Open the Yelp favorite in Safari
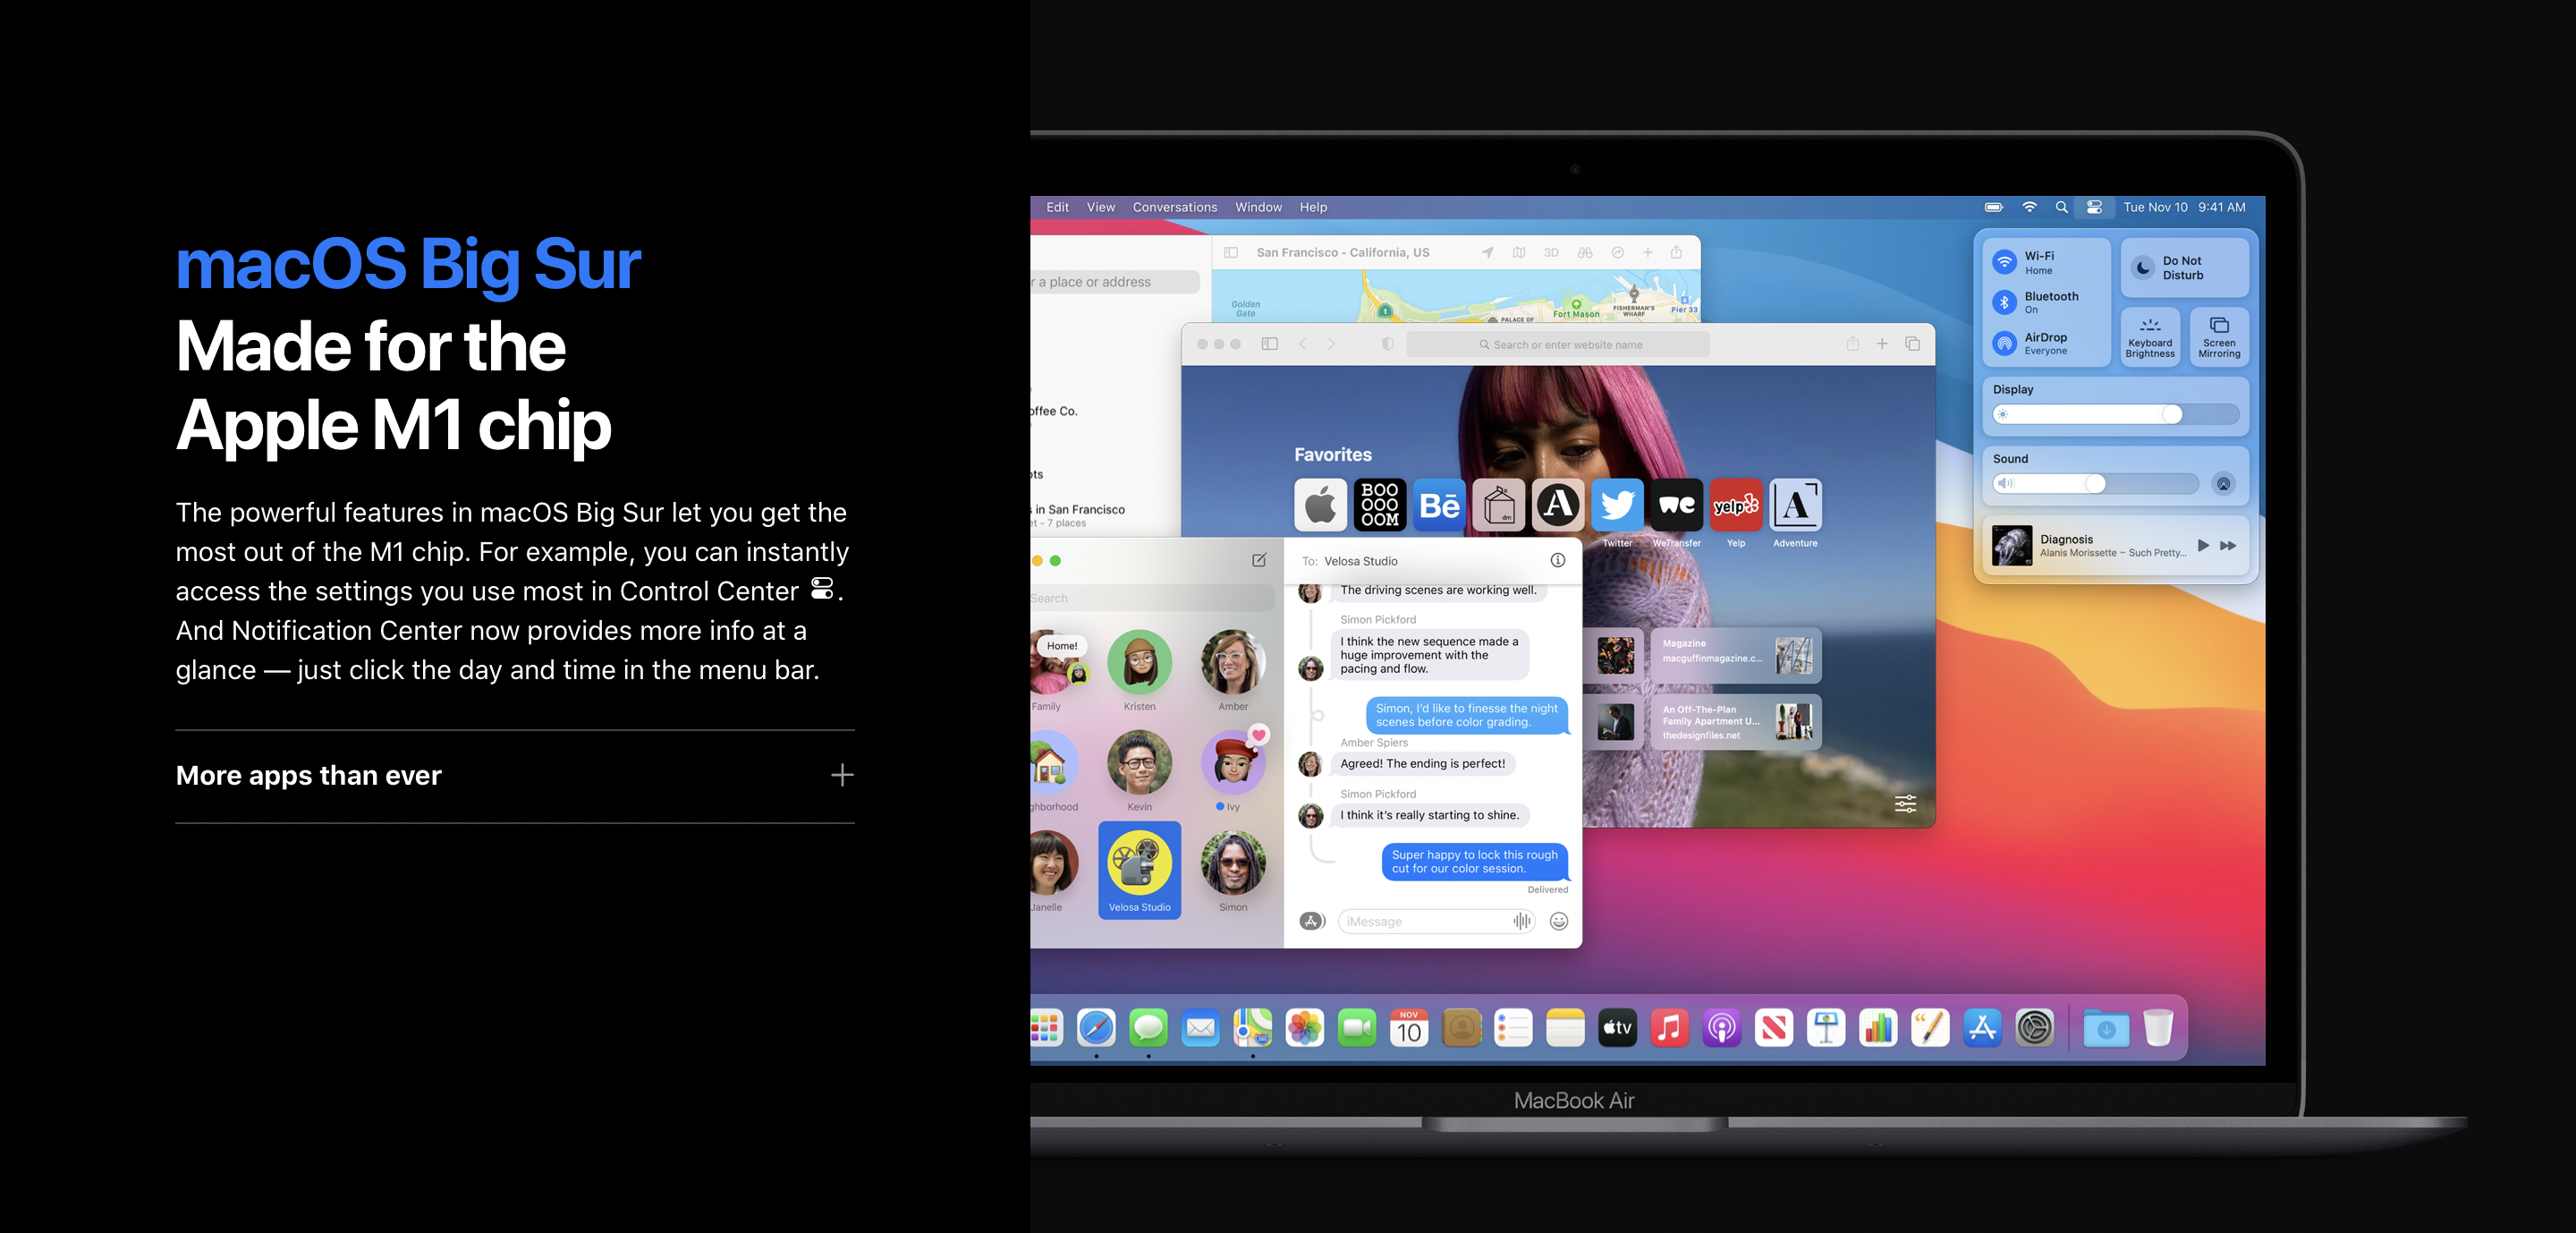 tap(1735, 505)
